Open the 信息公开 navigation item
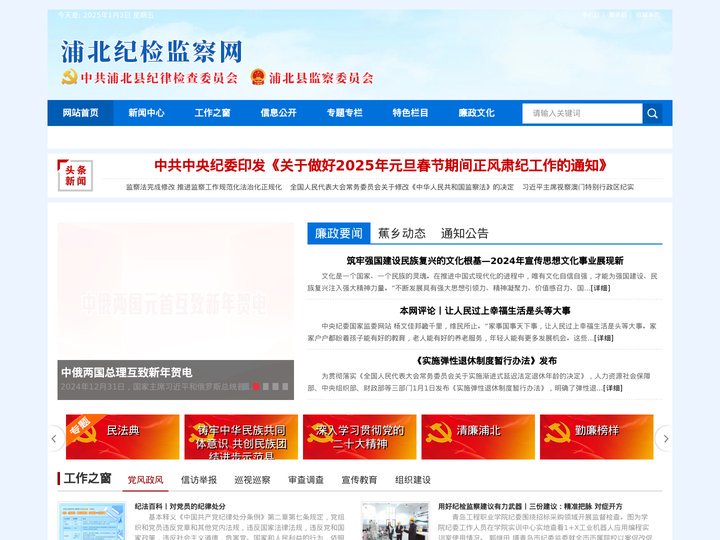The width and height of the screenshot is (720, 540). pyautogui.click(x=278, y=113)
